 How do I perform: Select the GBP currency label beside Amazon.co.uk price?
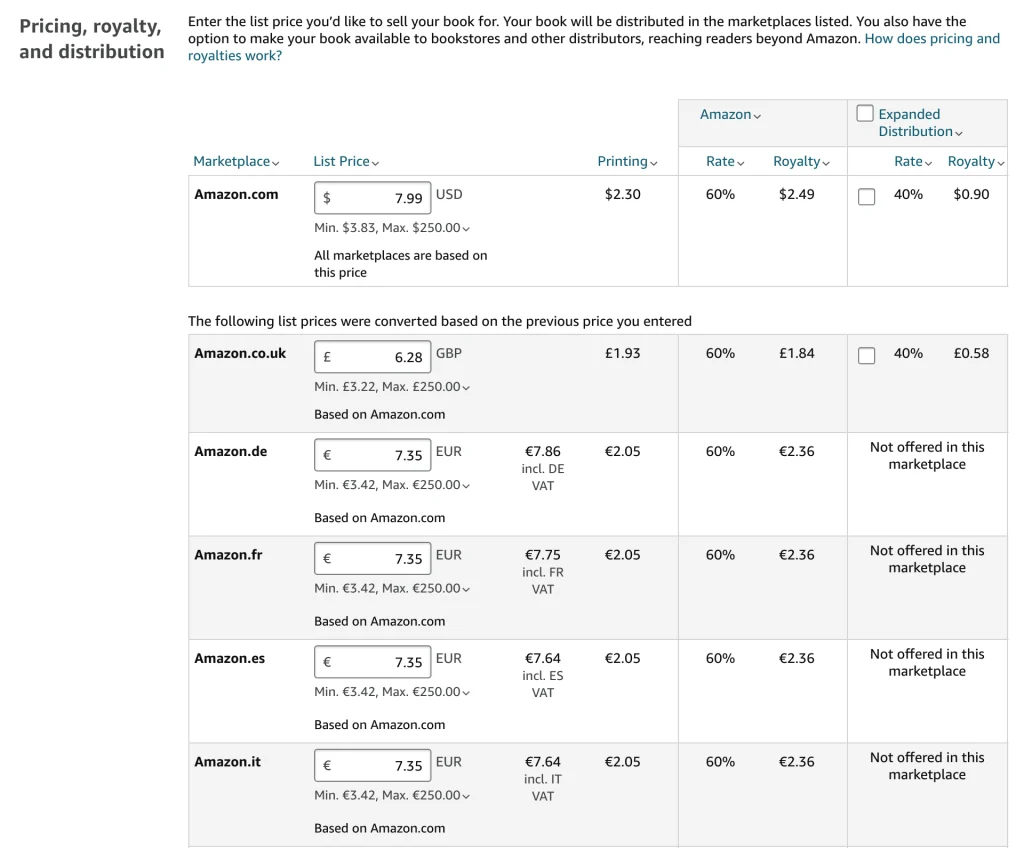tap(449, 353)
